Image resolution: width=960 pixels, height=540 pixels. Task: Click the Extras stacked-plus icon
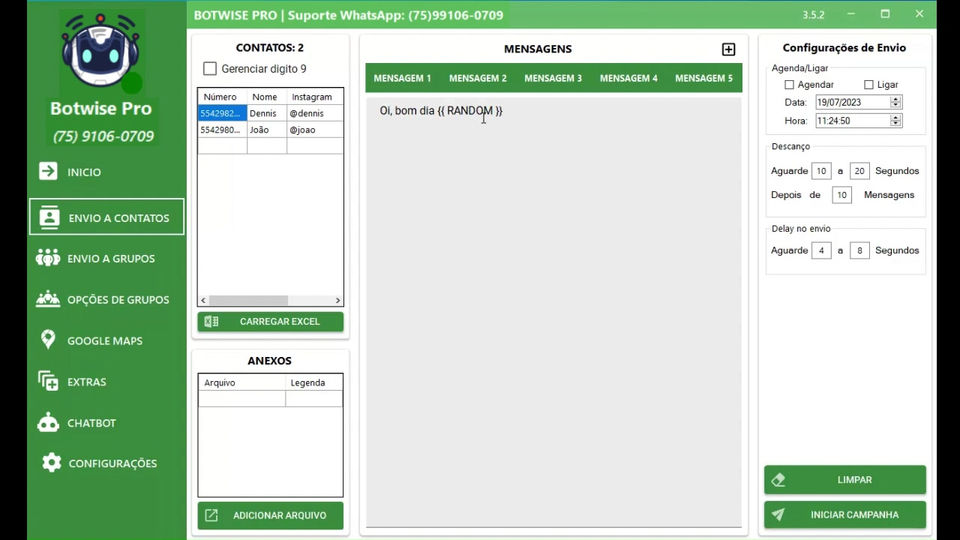click(x=48, y=381)
